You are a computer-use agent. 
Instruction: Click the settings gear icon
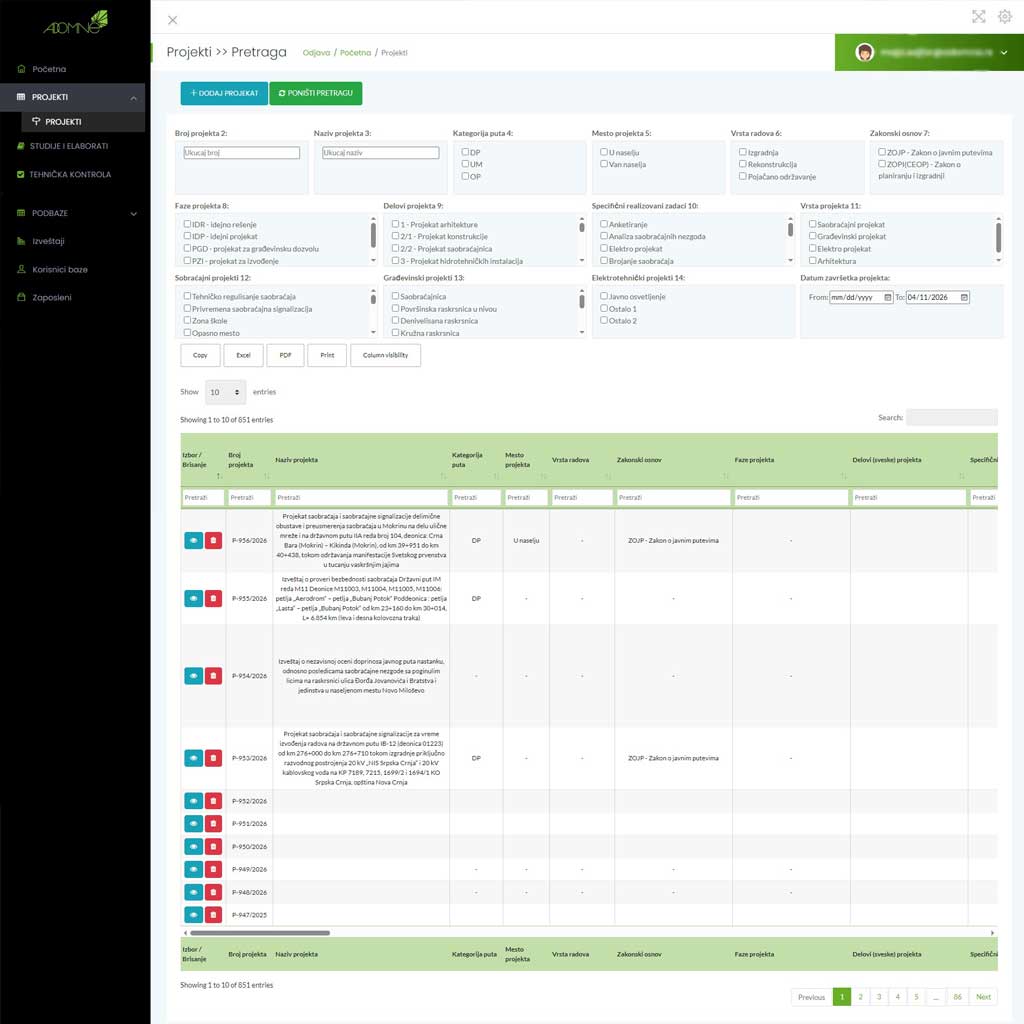1005,17
